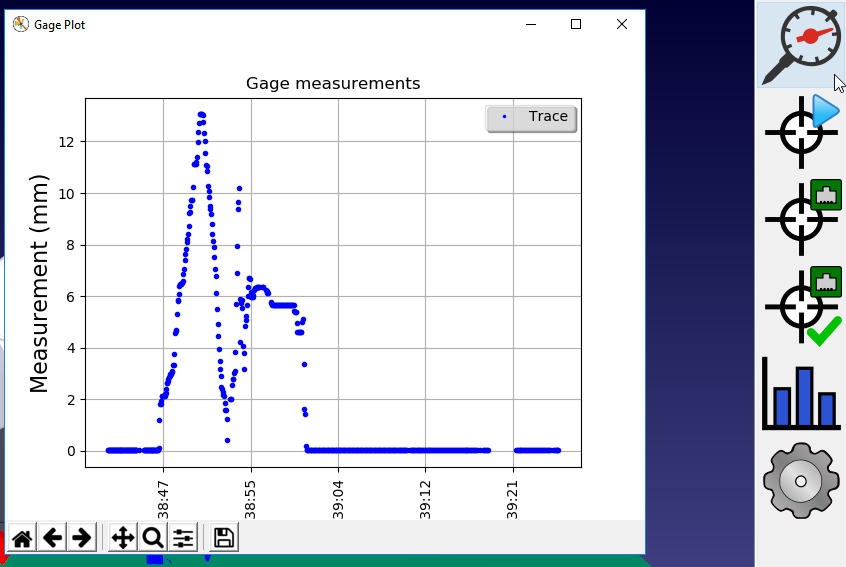This screenshot has width=846, height=567.
Task: Reset the plot to its home view
Action: click(x=22, y=538)
